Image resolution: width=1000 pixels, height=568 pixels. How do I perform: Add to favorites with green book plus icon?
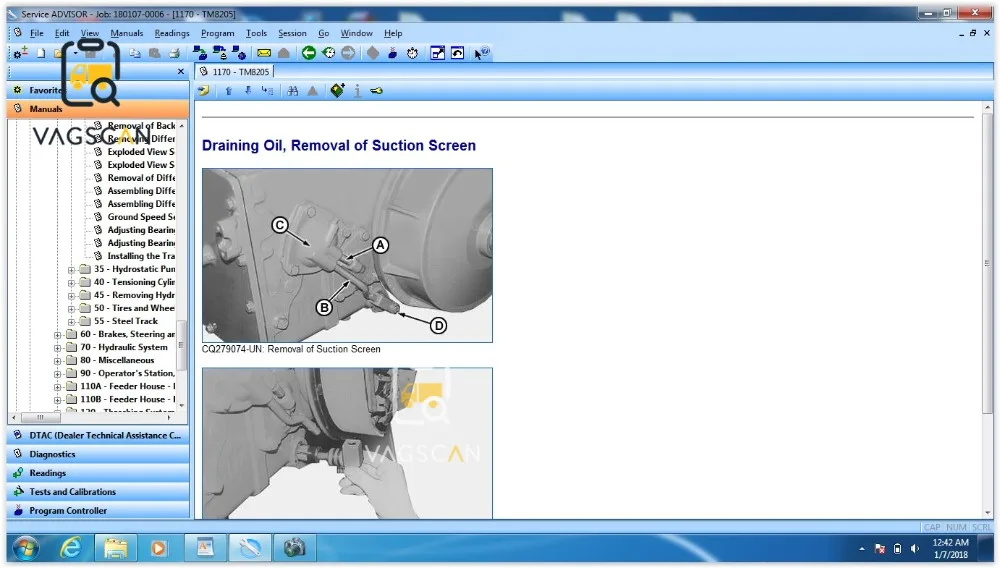[337, 91]
